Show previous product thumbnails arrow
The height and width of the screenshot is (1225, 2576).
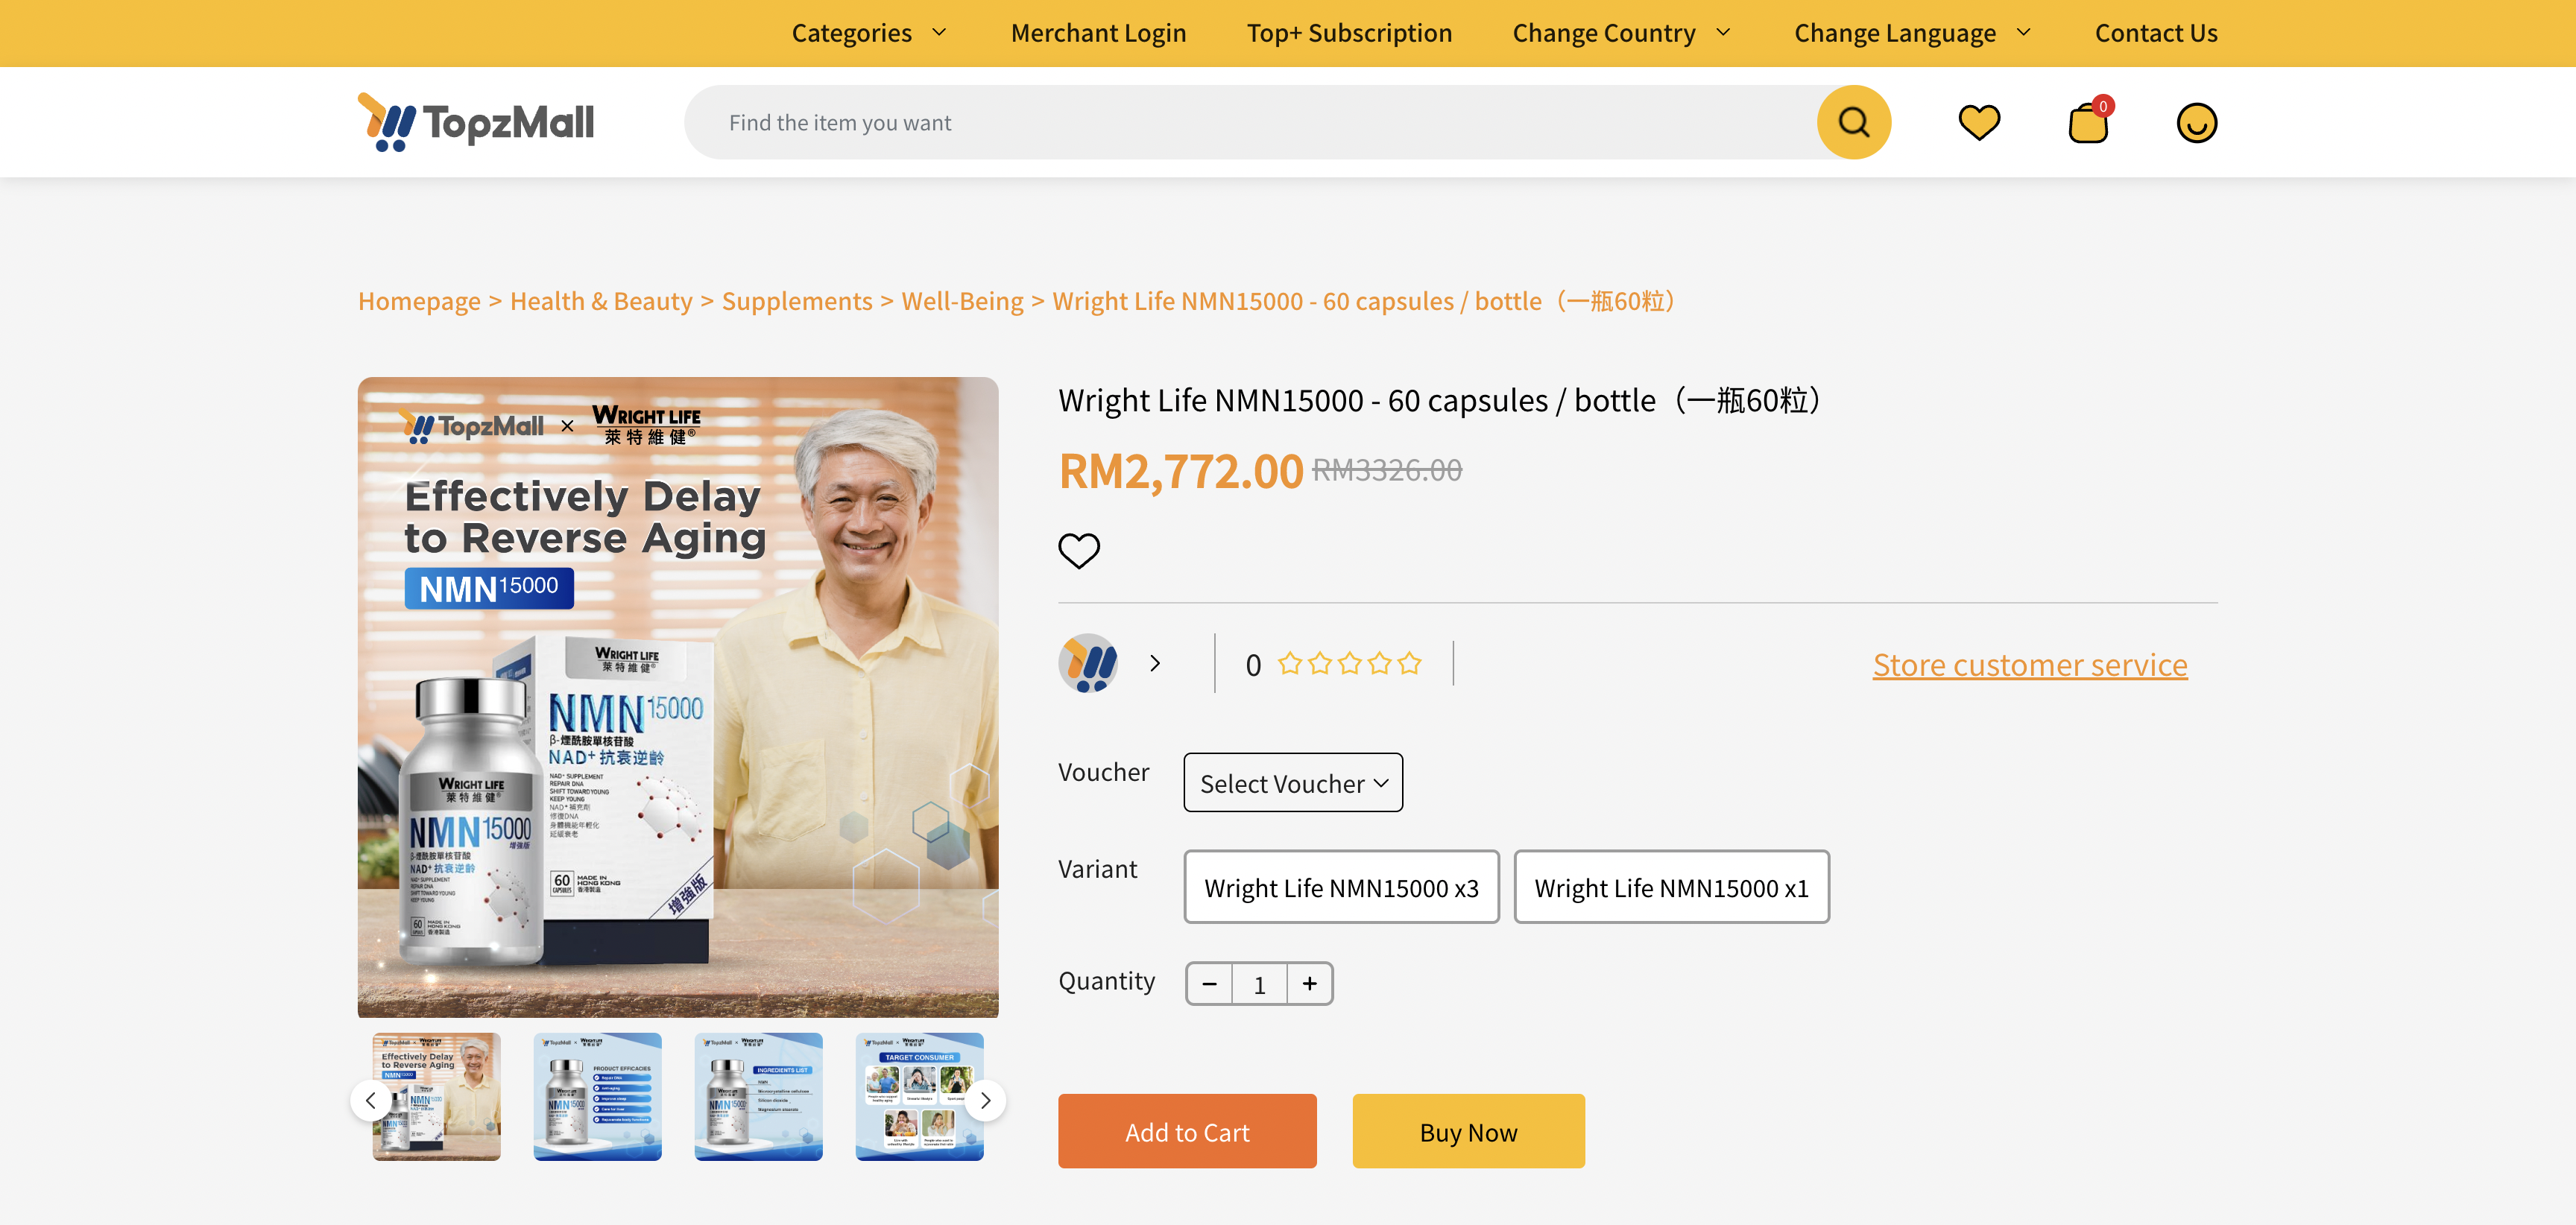click(x=371, y=1100)
